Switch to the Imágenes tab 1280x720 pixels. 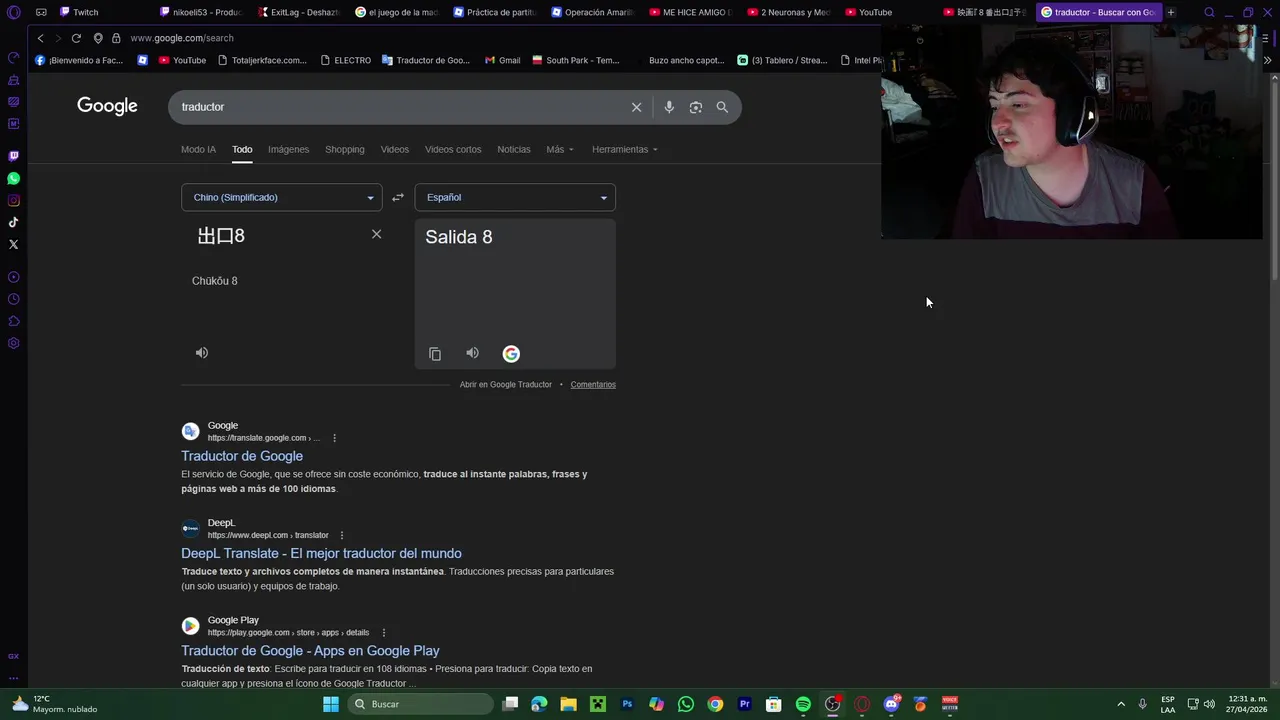pyautogui.click(x=288, y=149)
